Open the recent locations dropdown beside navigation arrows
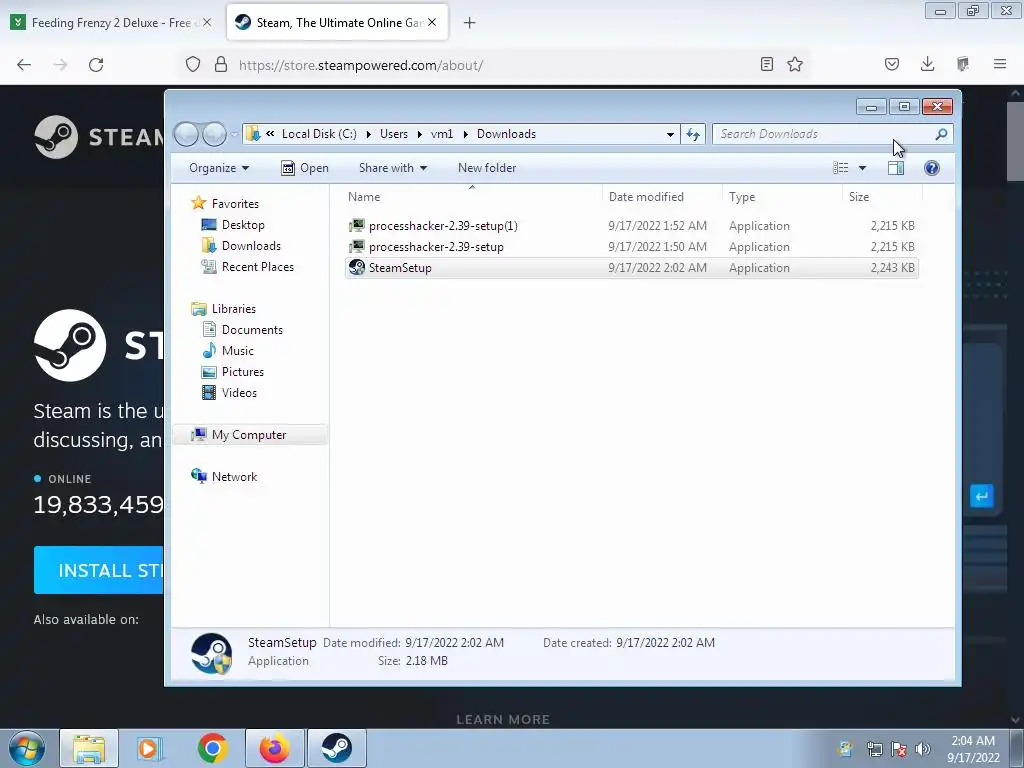 pyautogui.click(x=234, y=135)
